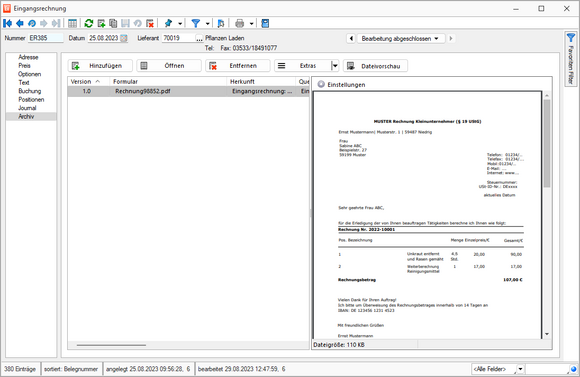The width and height of the screenshot is (580, 377).
Task: Jump to the first record
Action: [7, 23]
